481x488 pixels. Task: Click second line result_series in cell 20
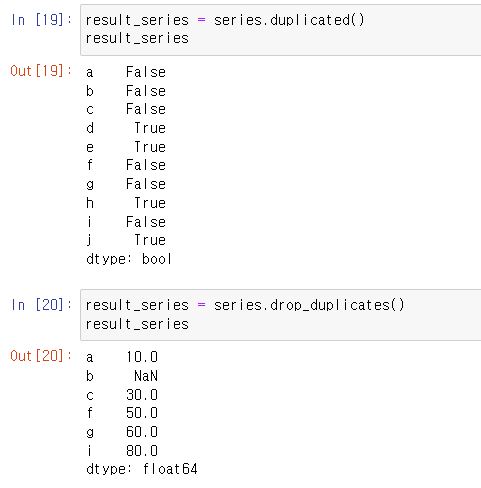point(137,324)
